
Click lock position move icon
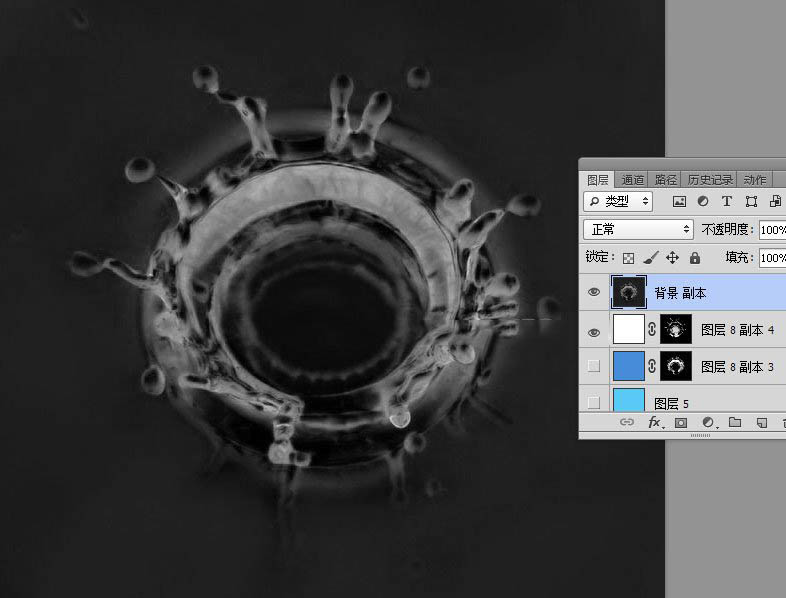672,258
